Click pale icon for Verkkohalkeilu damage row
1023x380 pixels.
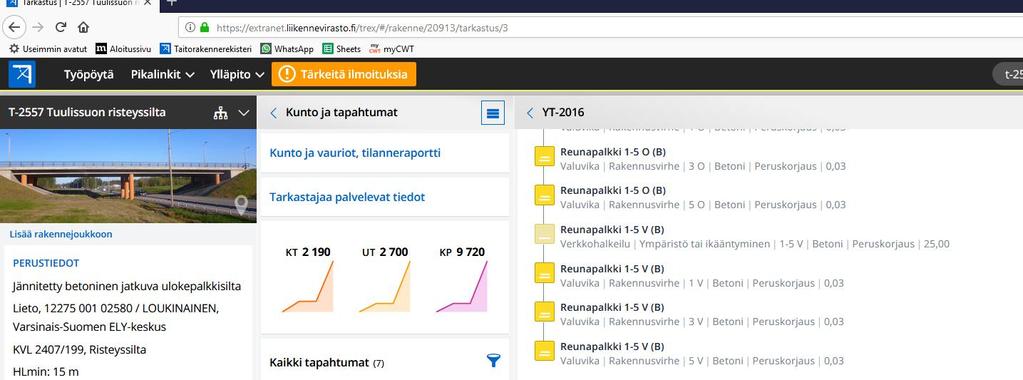pos(544,234)
